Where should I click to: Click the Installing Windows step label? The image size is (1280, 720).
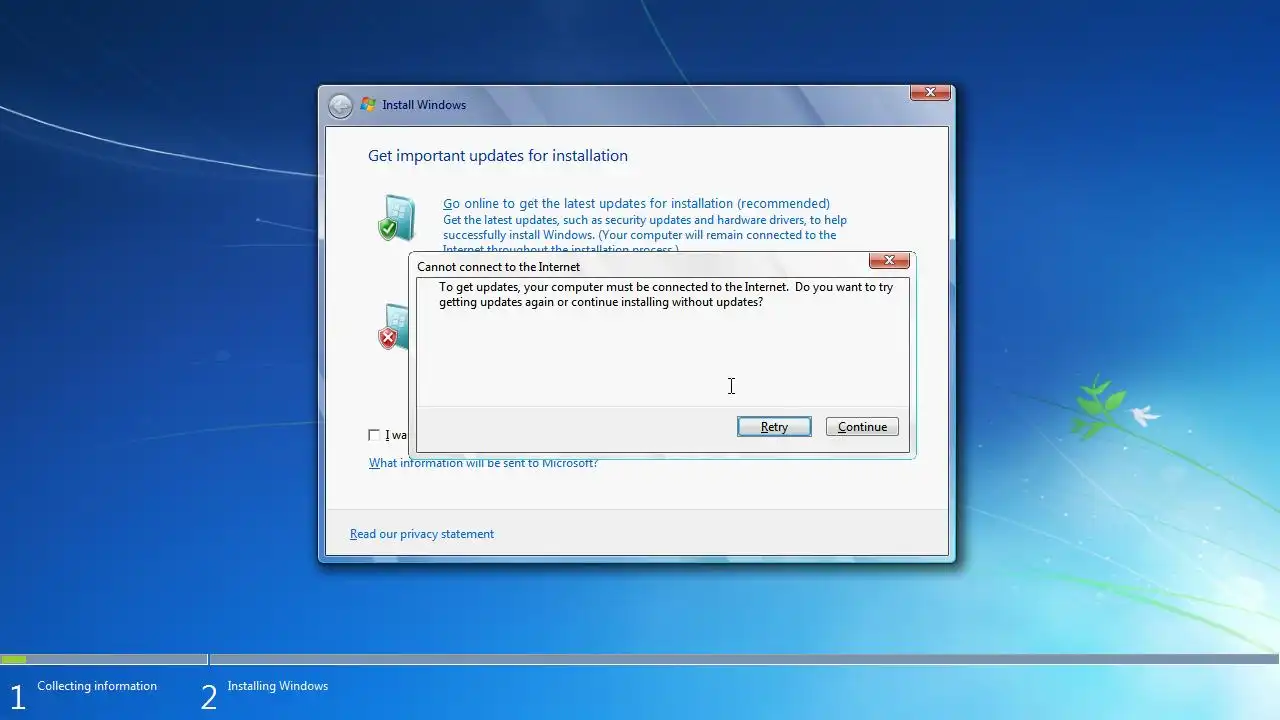[x=278, y=686]
